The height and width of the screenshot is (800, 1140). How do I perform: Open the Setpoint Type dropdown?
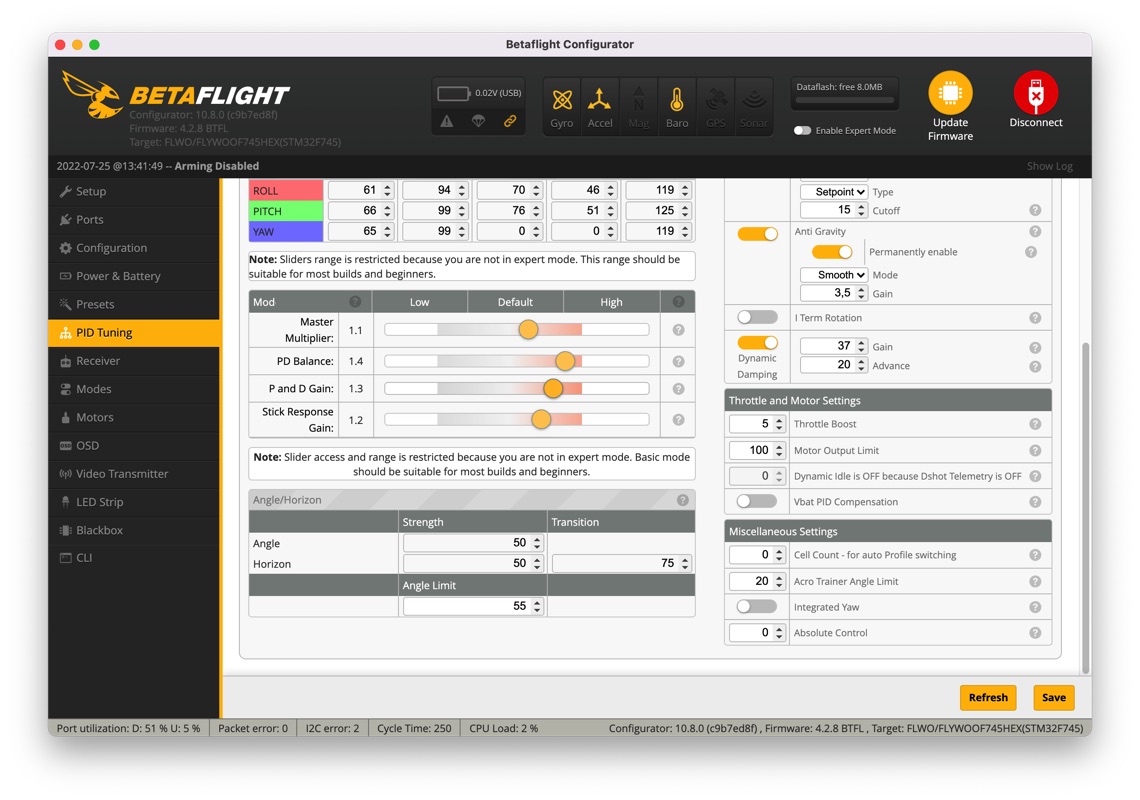833,192
